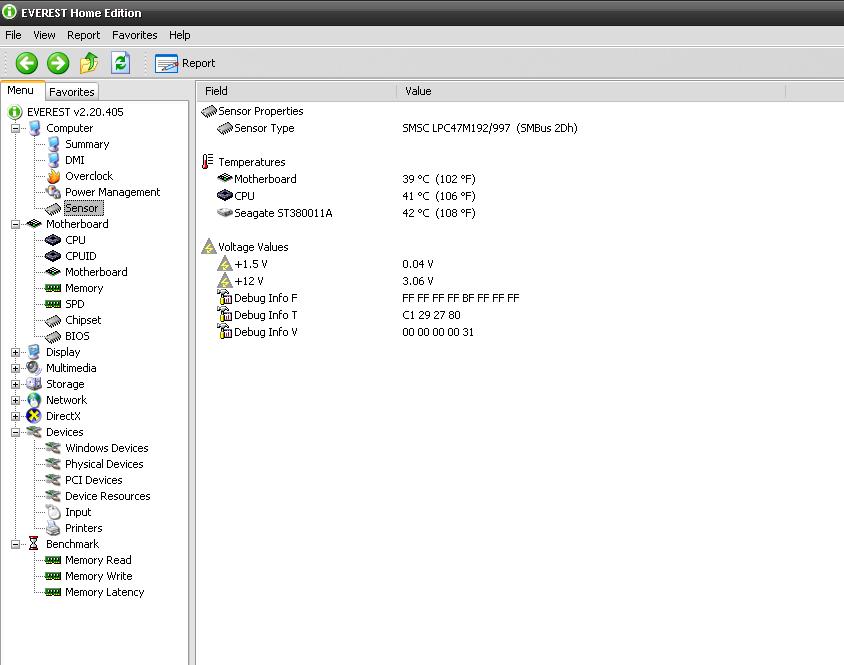844x665 pixels.
Task: Click the Display monitor icon
Action: [x=34, y=352]
